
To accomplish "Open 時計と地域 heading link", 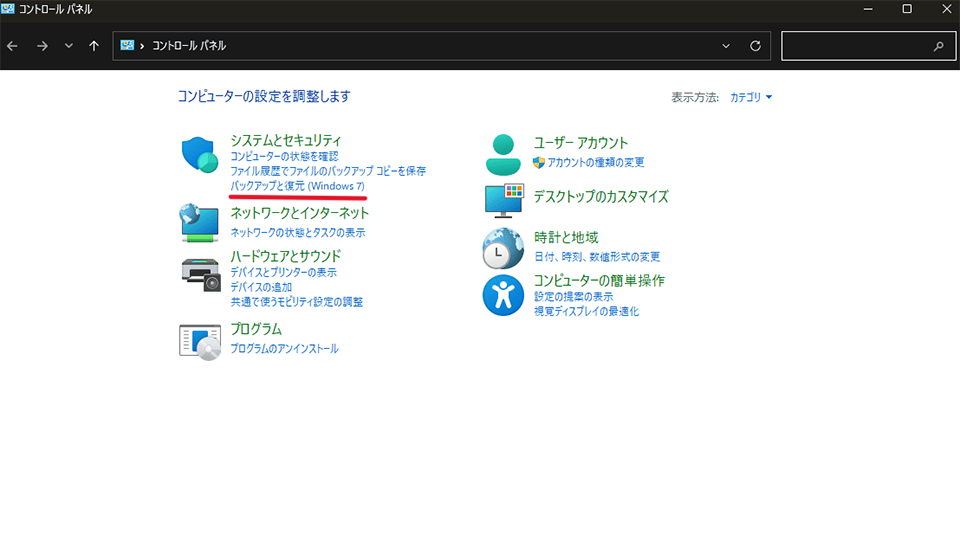I will click(x=566, y=238).
